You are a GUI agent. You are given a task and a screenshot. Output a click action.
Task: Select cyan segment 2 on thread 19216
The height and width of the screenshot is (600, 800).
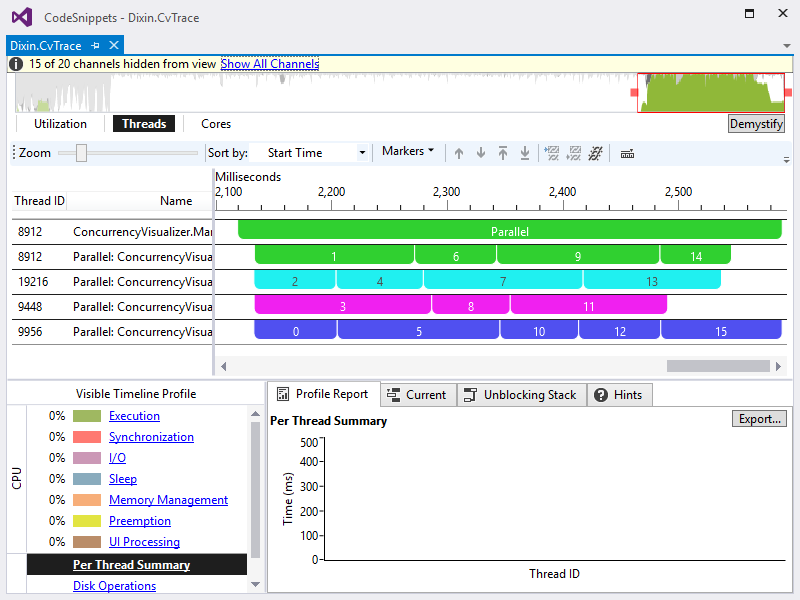tap(295, 280)
